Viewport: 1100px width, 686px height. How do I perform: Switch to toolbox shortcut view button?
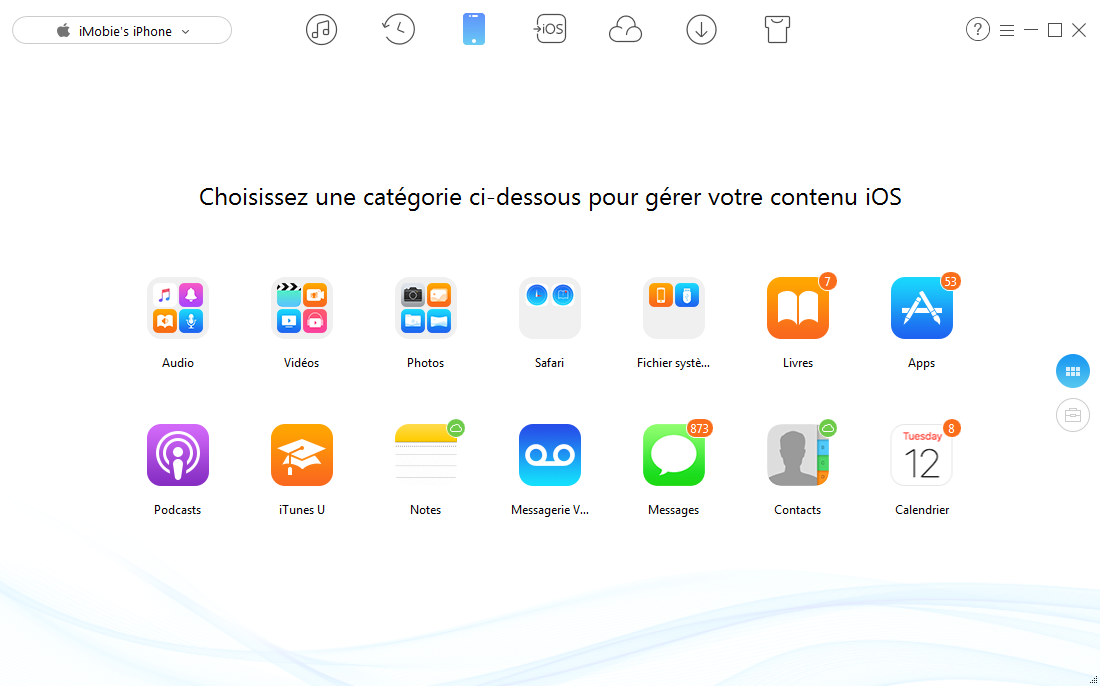pos(1073,415)
